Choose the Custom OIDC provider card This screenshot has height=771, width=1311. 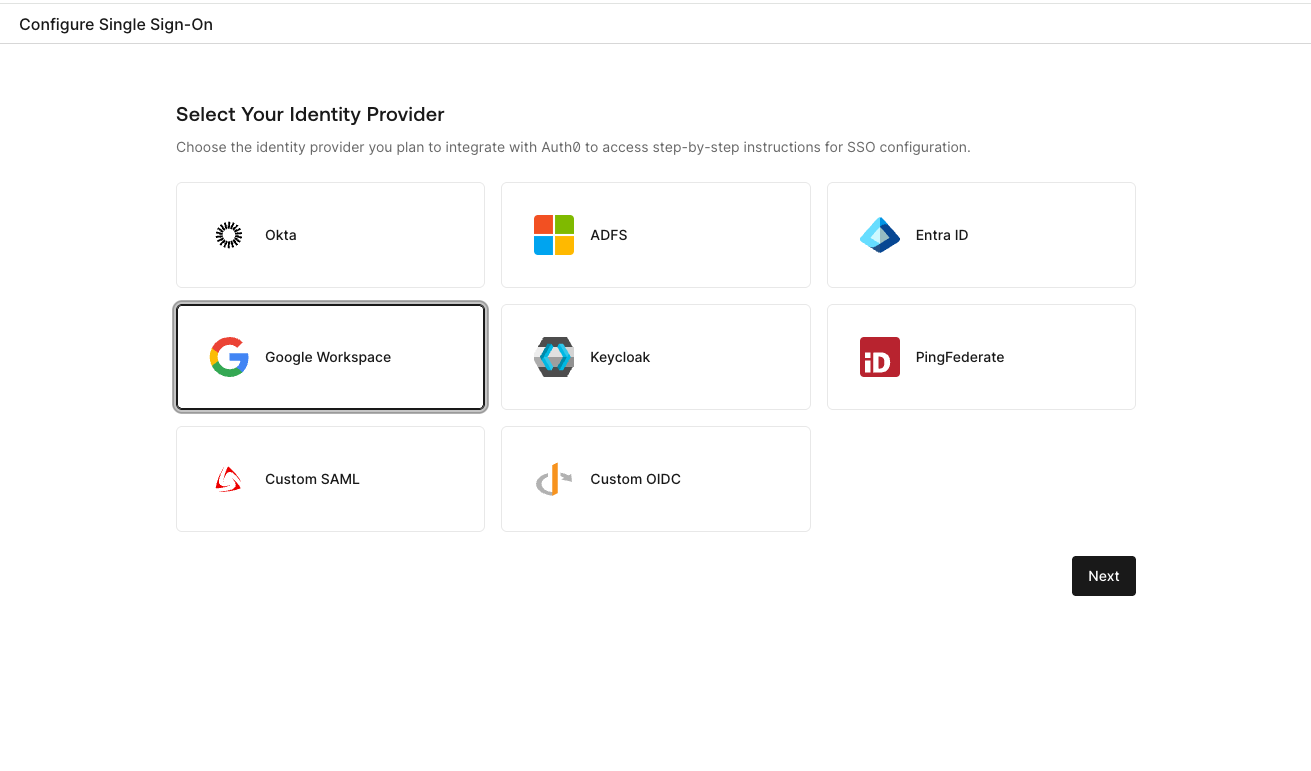click(656, 479)
